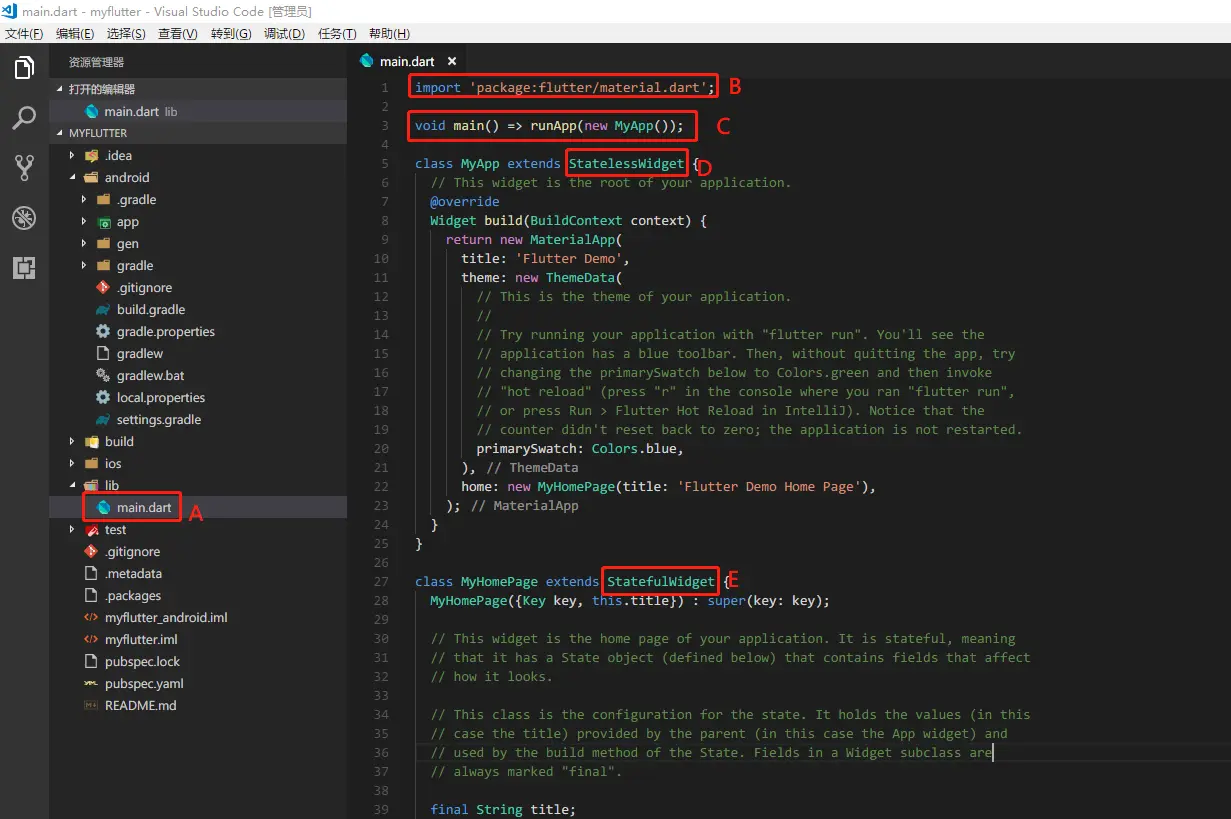Screen dimensions: 1231x819
Task: Expand the test folder
Action: click(72, 529)
